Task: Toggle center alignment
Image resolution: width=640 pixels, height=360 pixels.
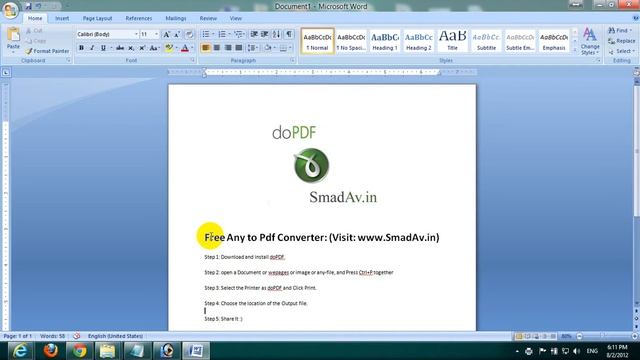Action: 217,48
